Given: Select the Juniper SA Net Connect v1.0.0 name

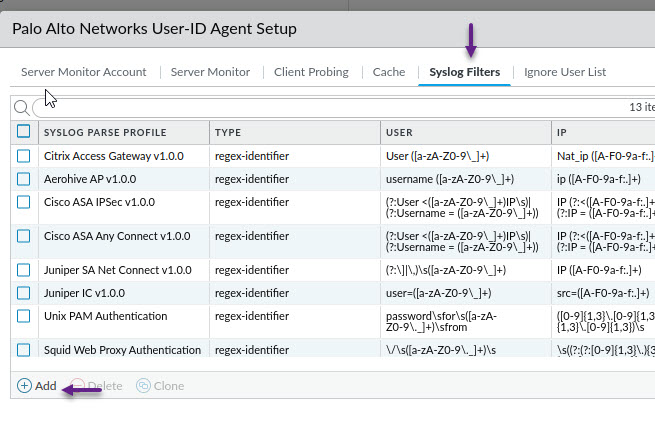Looking at the screenshot, I should [x=118, y=270].
